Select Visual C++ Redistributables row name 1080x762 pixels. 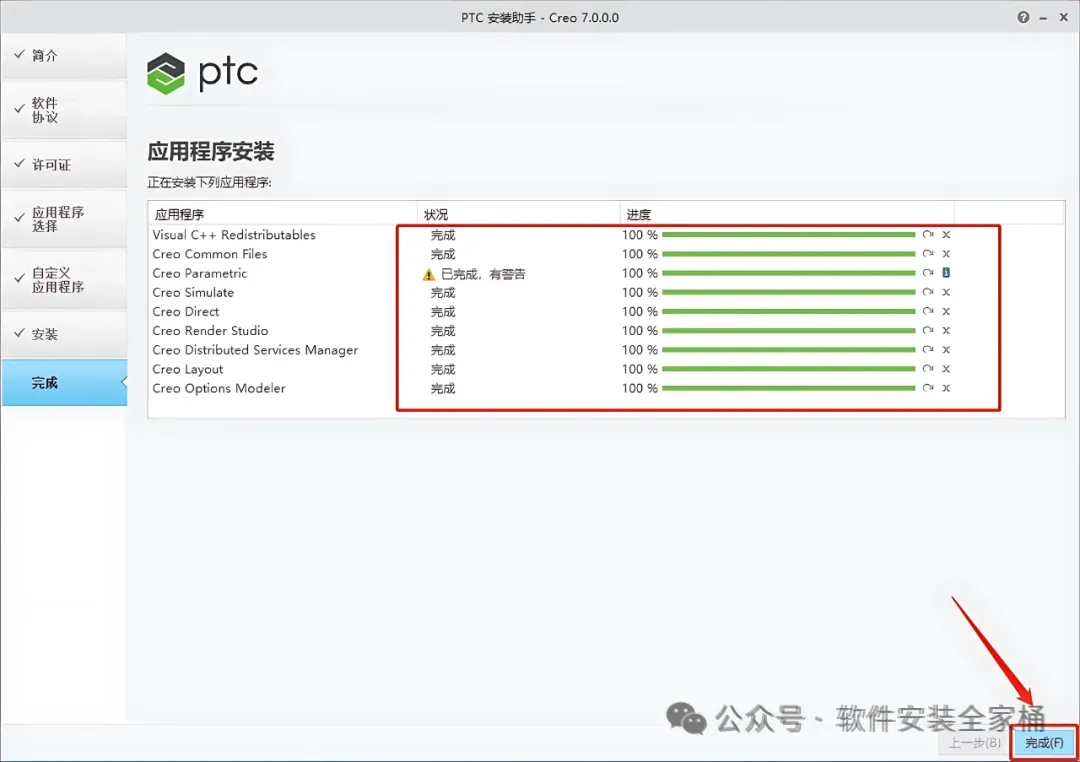coord(234,235)
